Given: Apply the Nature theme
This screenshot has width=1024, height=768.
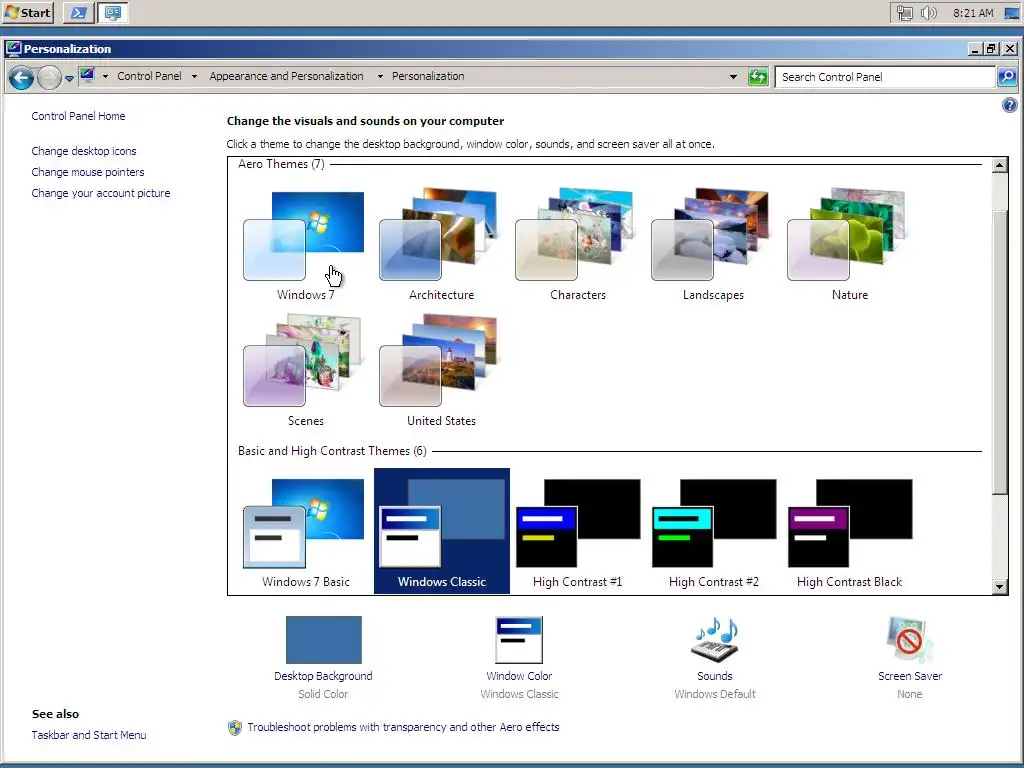Looking at the screenshot, I should [x=849, y=245].
